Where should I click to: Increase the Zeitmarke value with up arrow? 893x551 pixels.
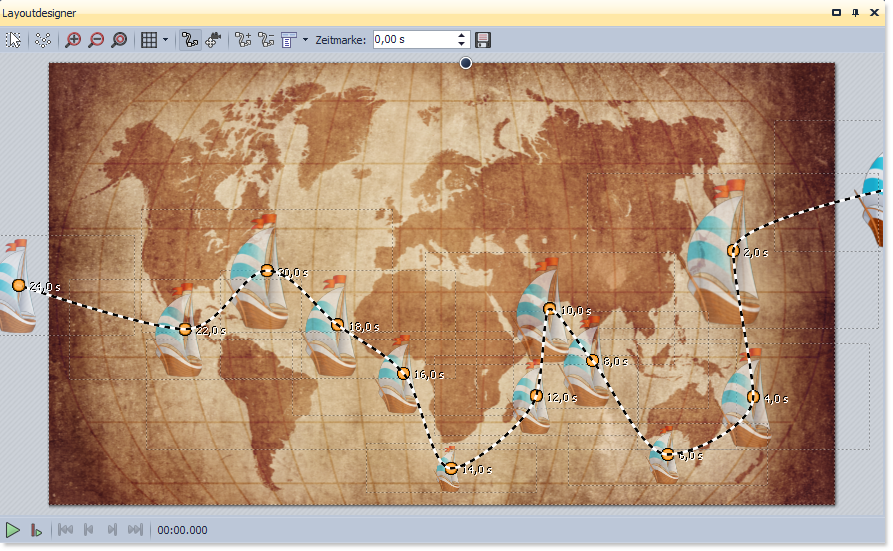click(x=461, y=35)
